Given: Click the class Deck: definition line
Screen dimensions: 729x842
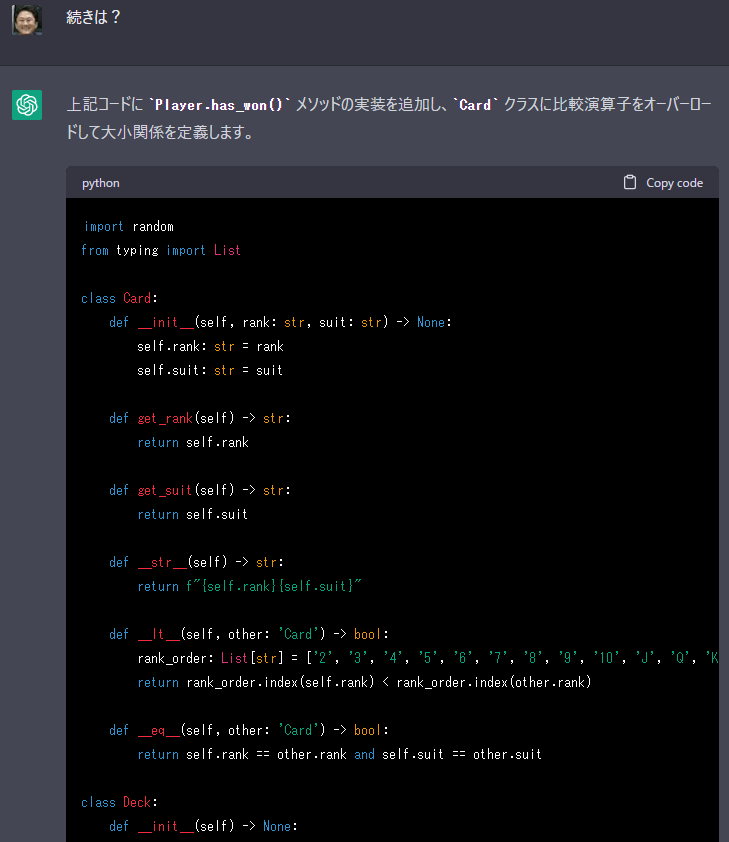Looking at the screenshot, I should 119,802.
